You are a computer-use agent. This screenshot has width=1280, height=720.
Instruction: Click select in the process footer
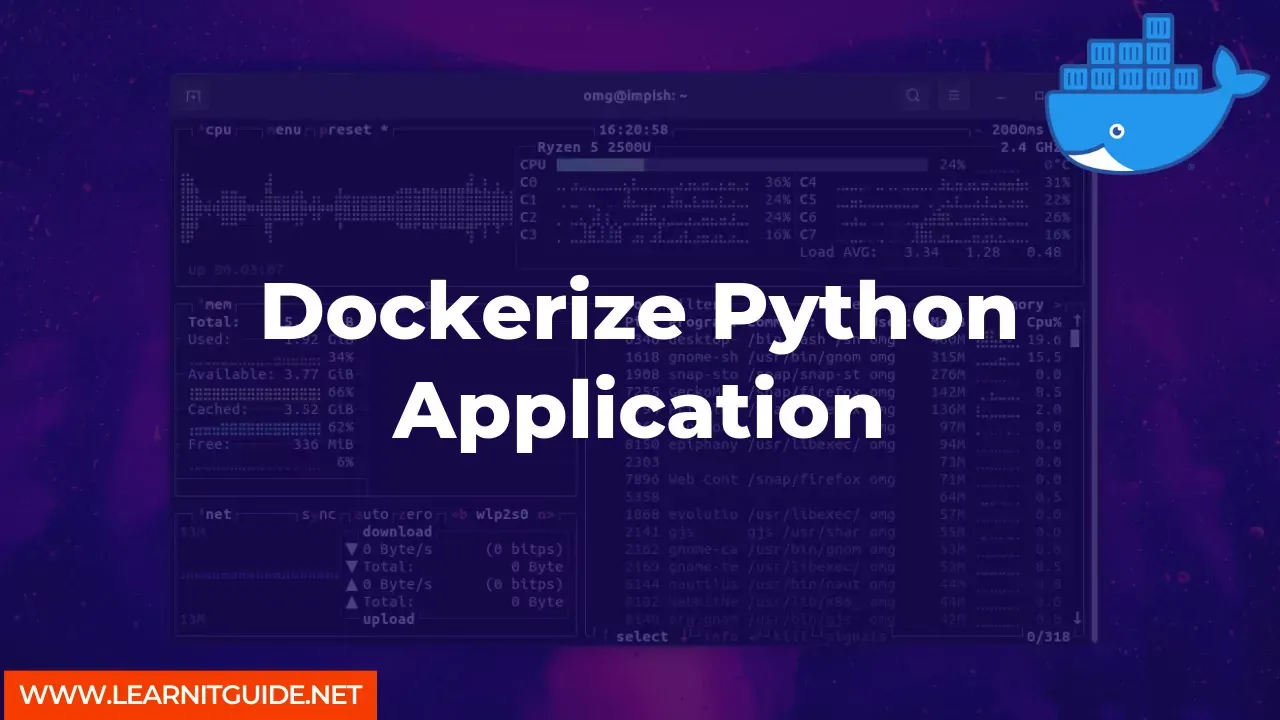(642, 637)
